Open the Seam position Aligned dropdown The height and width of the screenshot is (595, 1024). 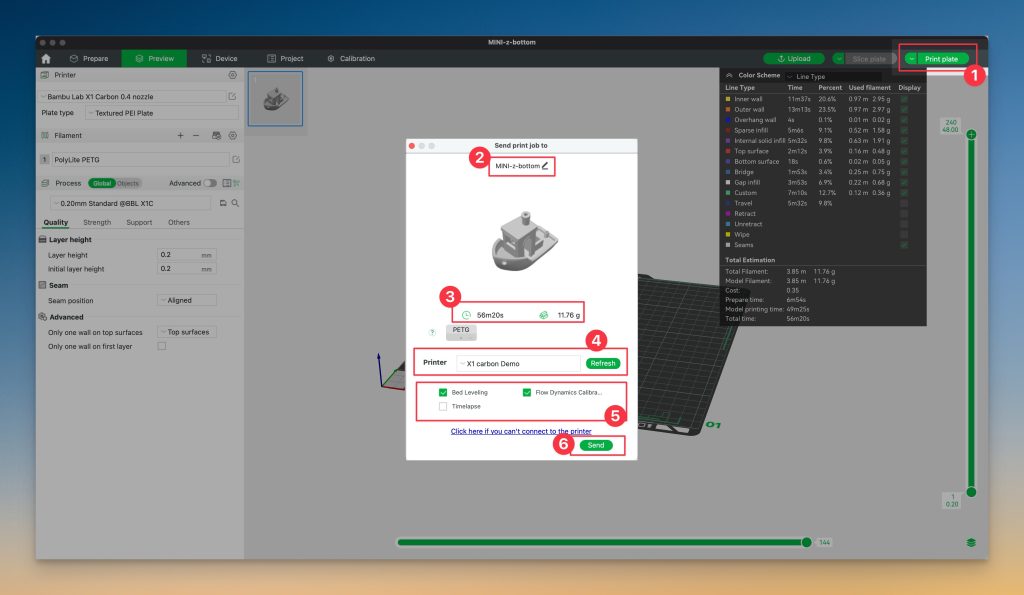(187, 300)
